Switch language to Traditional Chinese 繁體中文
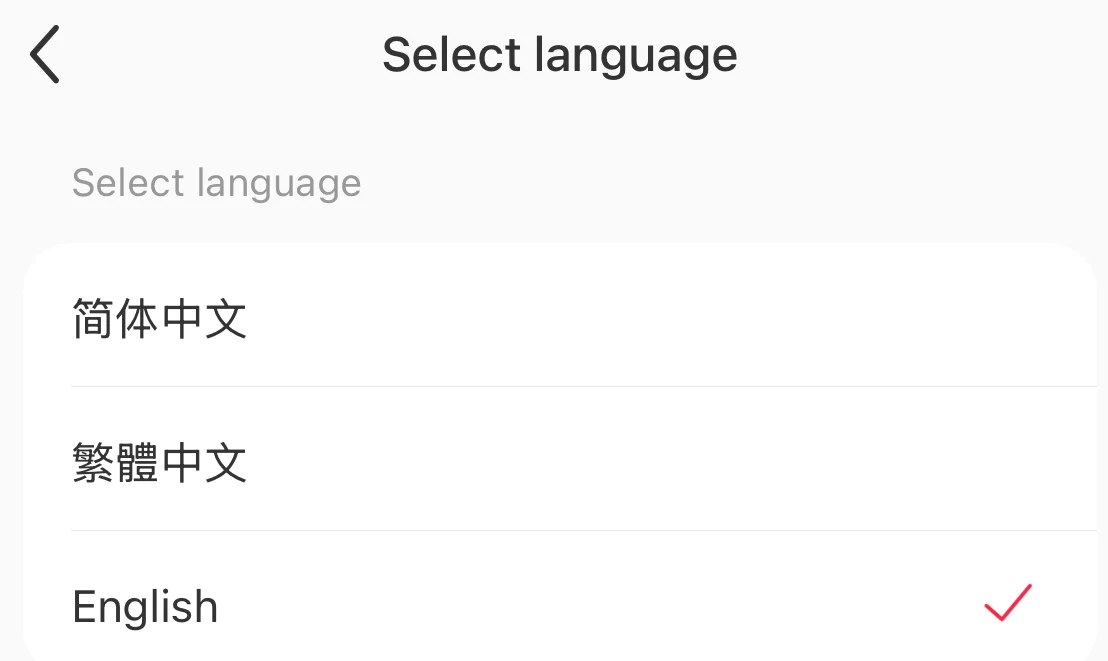Image resolution: width=1108 pixels, height=661 pixels. click(x=160, y=463)
